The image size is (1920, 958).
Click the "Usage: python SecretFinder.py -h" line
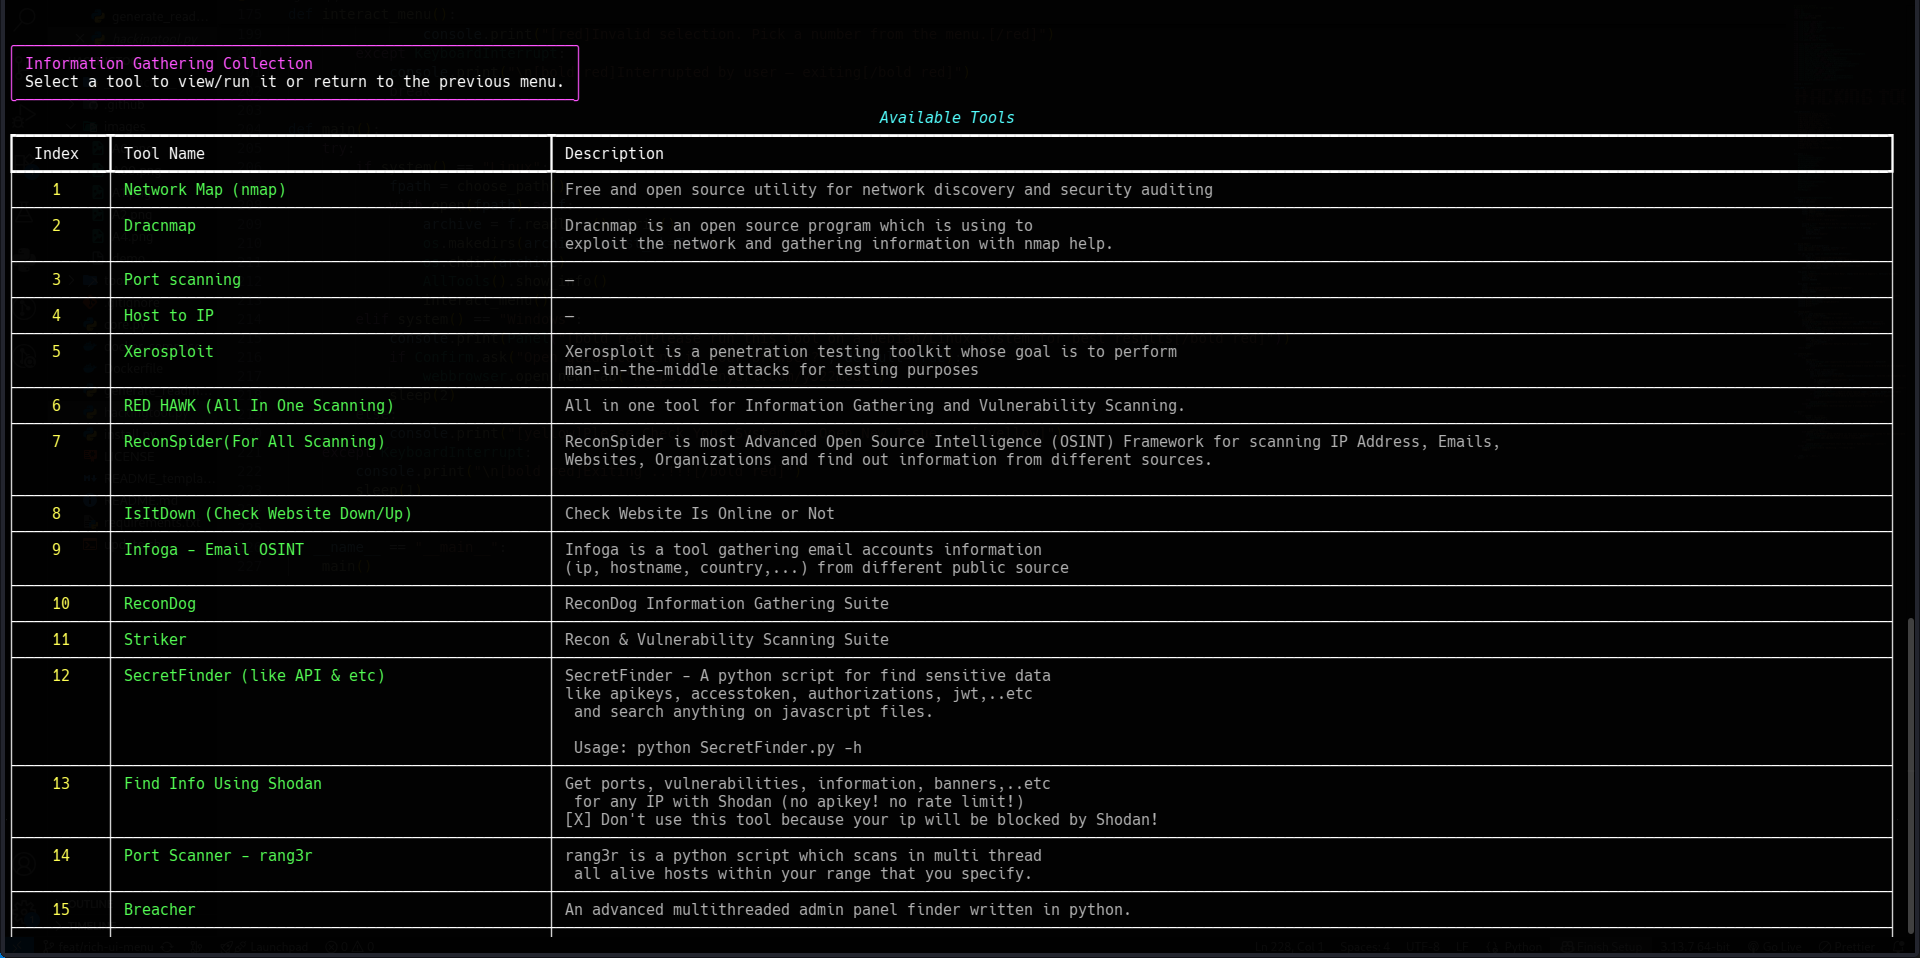(718, 748)
